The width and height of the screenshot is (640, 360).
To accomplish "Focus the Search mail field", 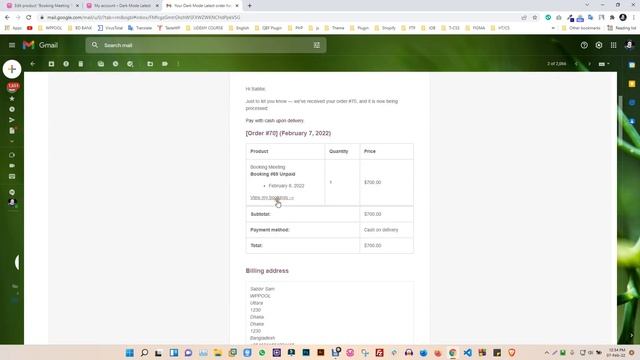I will click(x=206, y=45).
